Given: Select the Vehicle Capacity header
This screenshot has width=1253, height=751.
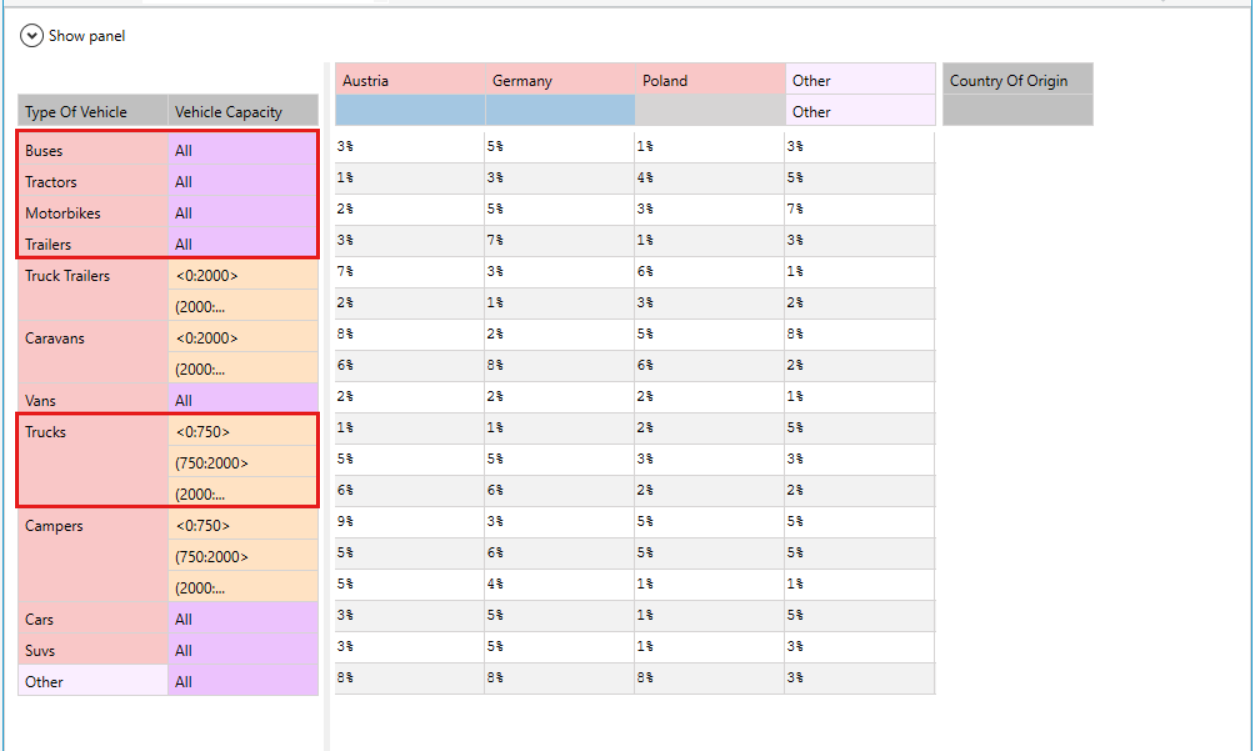Looking at the screenshot, I should tap(243, 112).
